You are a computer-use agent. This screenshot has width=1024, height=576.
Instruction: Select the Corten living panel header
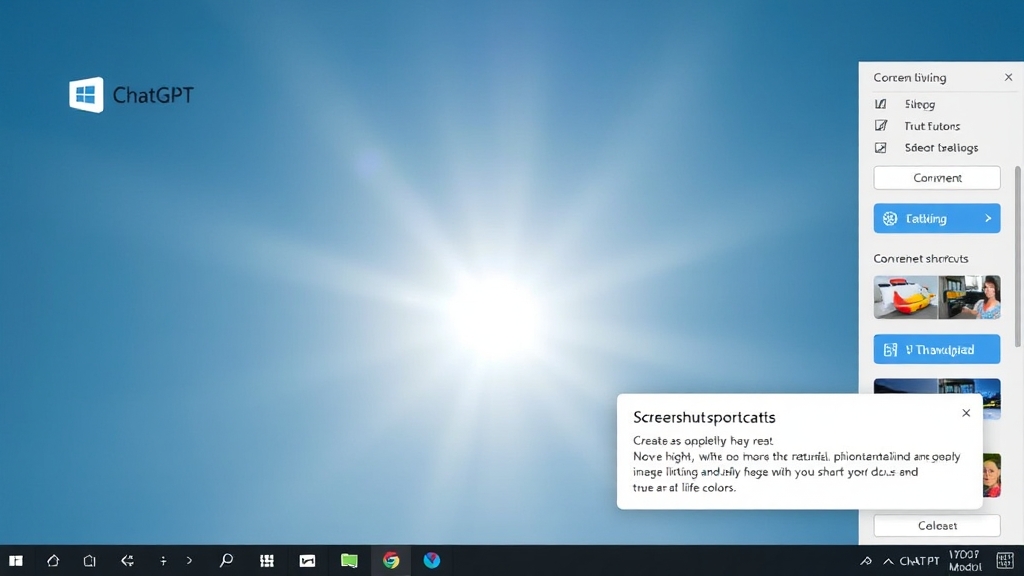coord(909,77)
